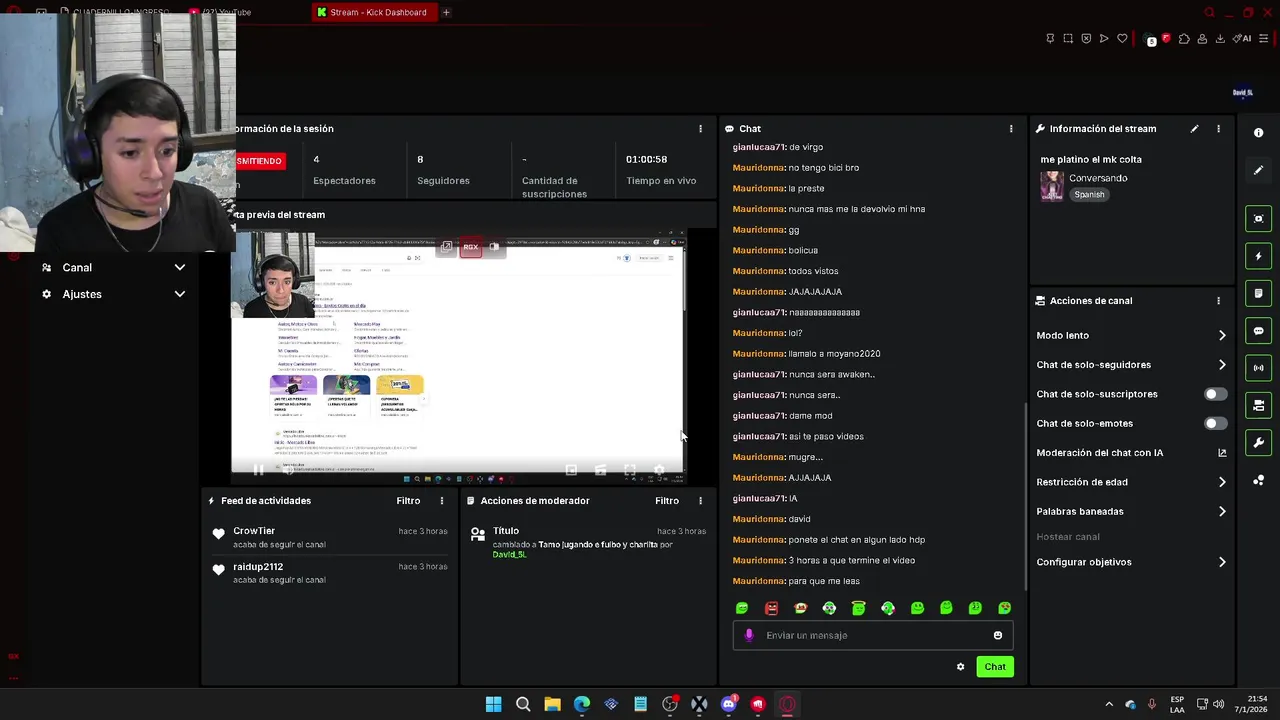Open the browser snapshot selection icon
This screenshot has width=1280, height=720.
point(1068,39)
